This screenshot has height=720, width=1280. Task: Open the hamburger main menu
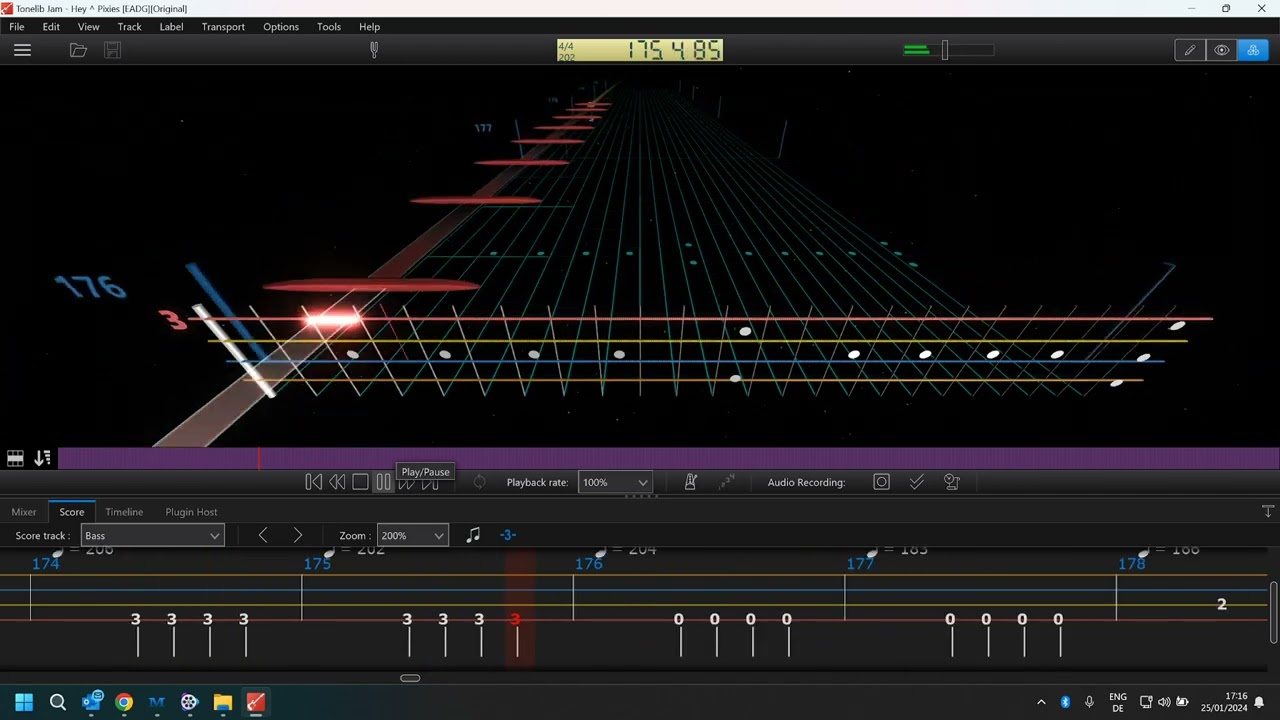22,50
